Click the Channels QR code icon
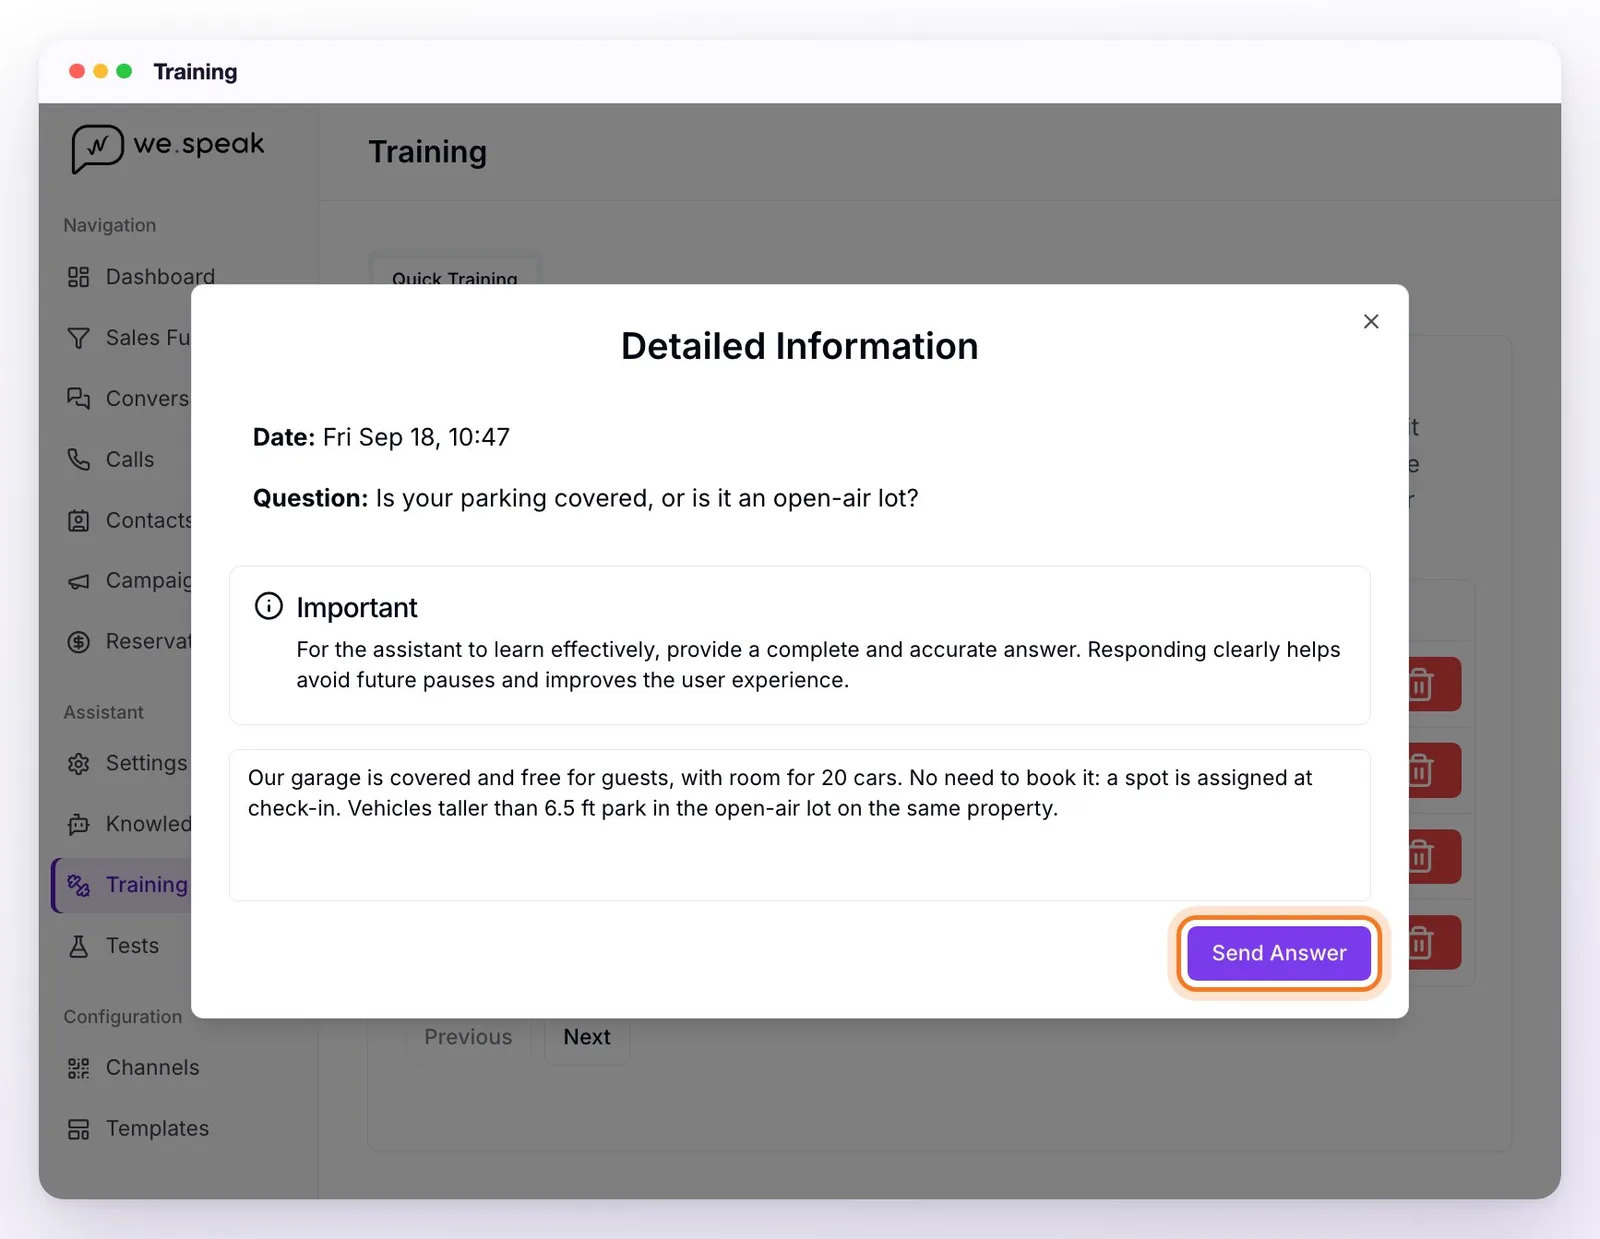 click(78, 1068)
